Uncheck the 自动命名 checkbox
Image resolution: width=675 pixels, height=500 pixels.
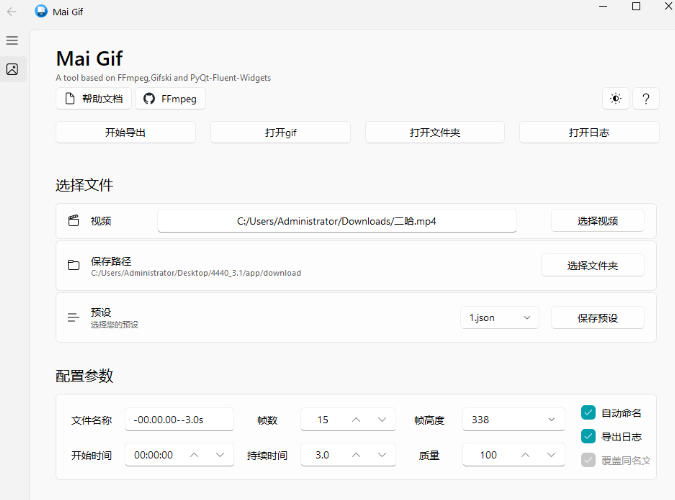pos(588,412)
